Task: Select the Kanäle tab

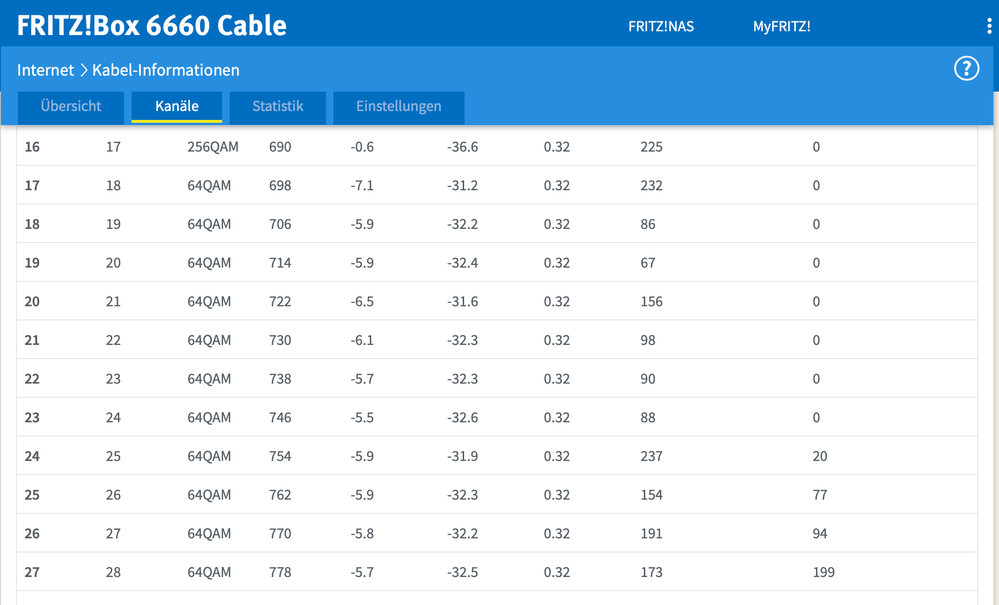Action: [x=177, y=106]
